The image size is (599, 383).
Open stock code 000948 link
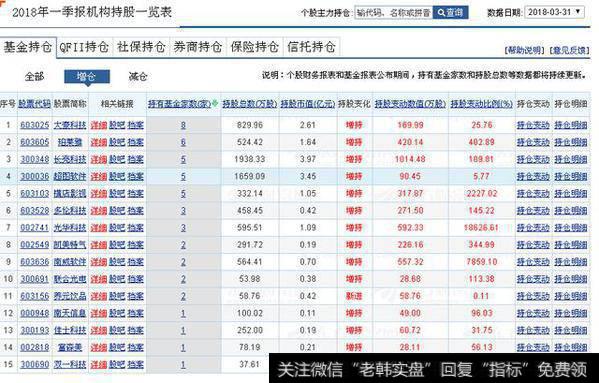[x=34, y=314]
